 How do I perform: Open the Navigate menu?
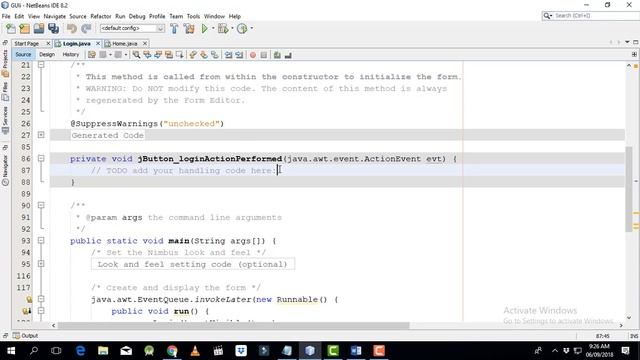click(x=55, y=16)
